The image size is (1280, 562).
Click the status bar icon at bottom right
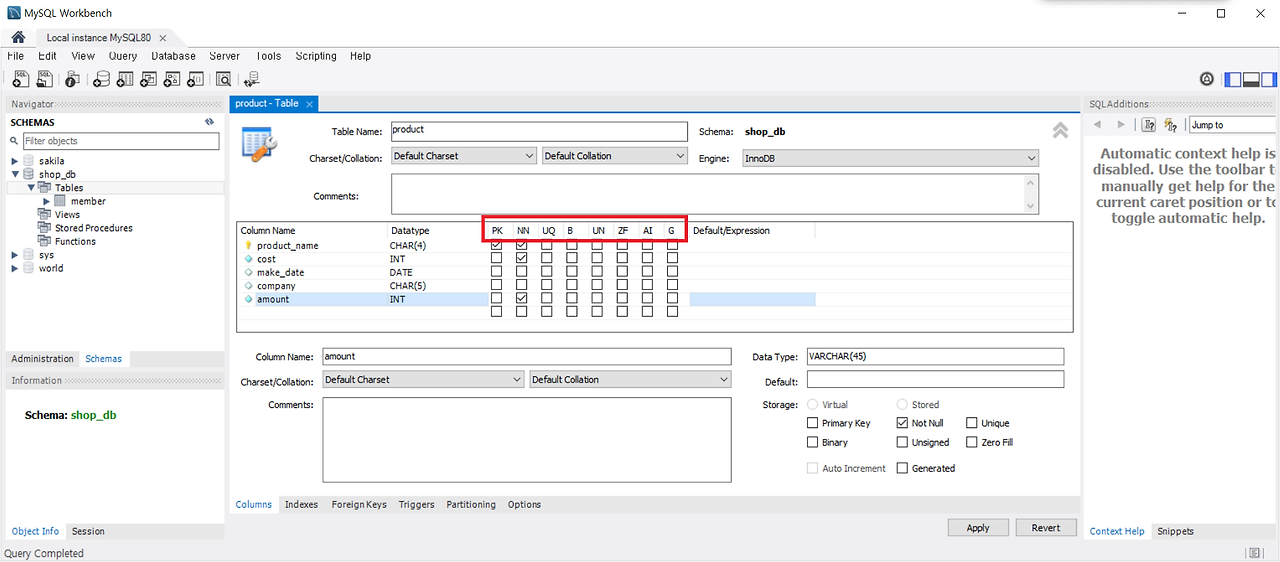[x=1254, y=553]
